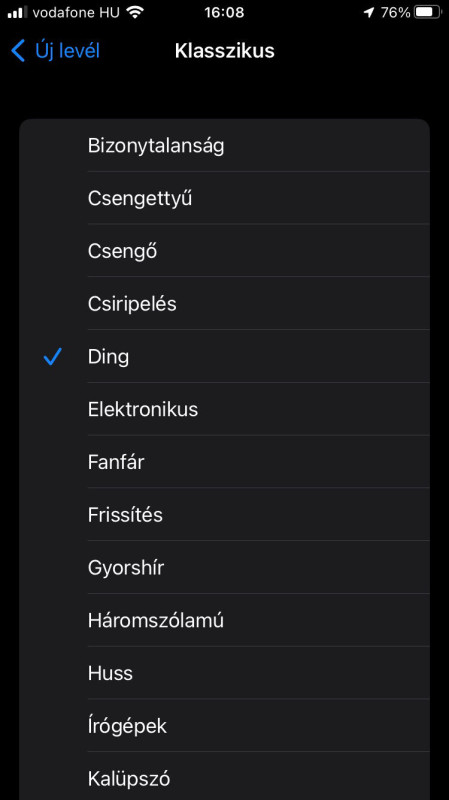Tap the cellular signal bars
The image size is (449, 800).
coord(17,12)
